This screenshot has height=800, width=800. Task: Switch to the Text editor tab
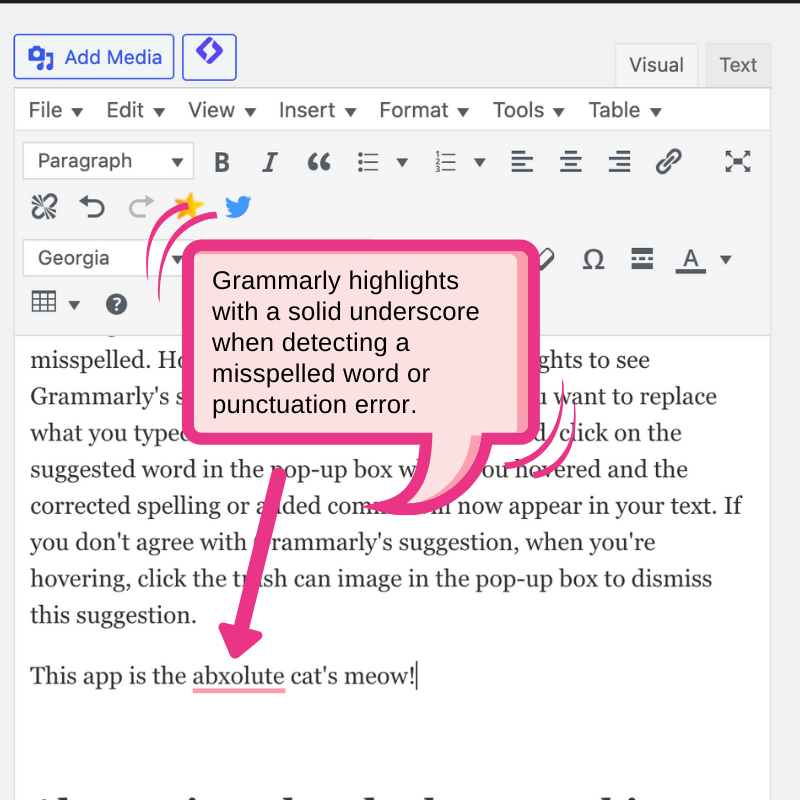(738, 65)
